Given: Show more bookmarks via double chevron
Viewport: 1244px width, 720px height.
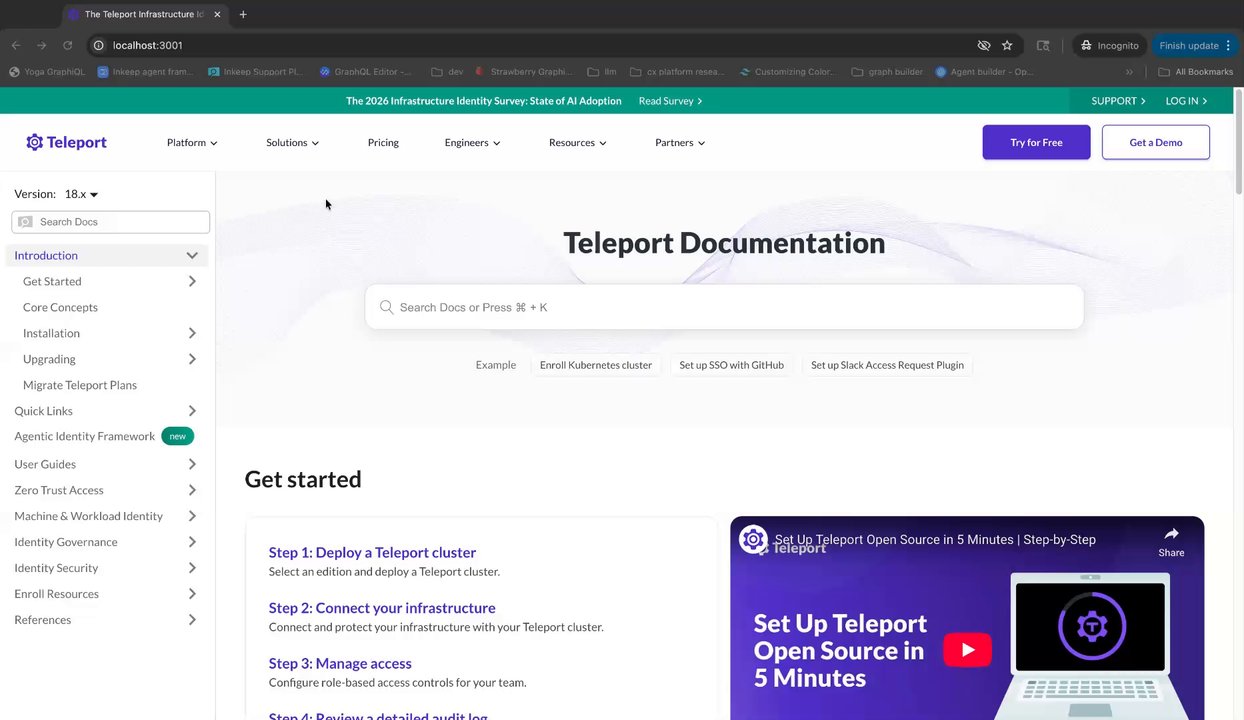Looking at the screenshot, I should click(x=1129, y=72).
